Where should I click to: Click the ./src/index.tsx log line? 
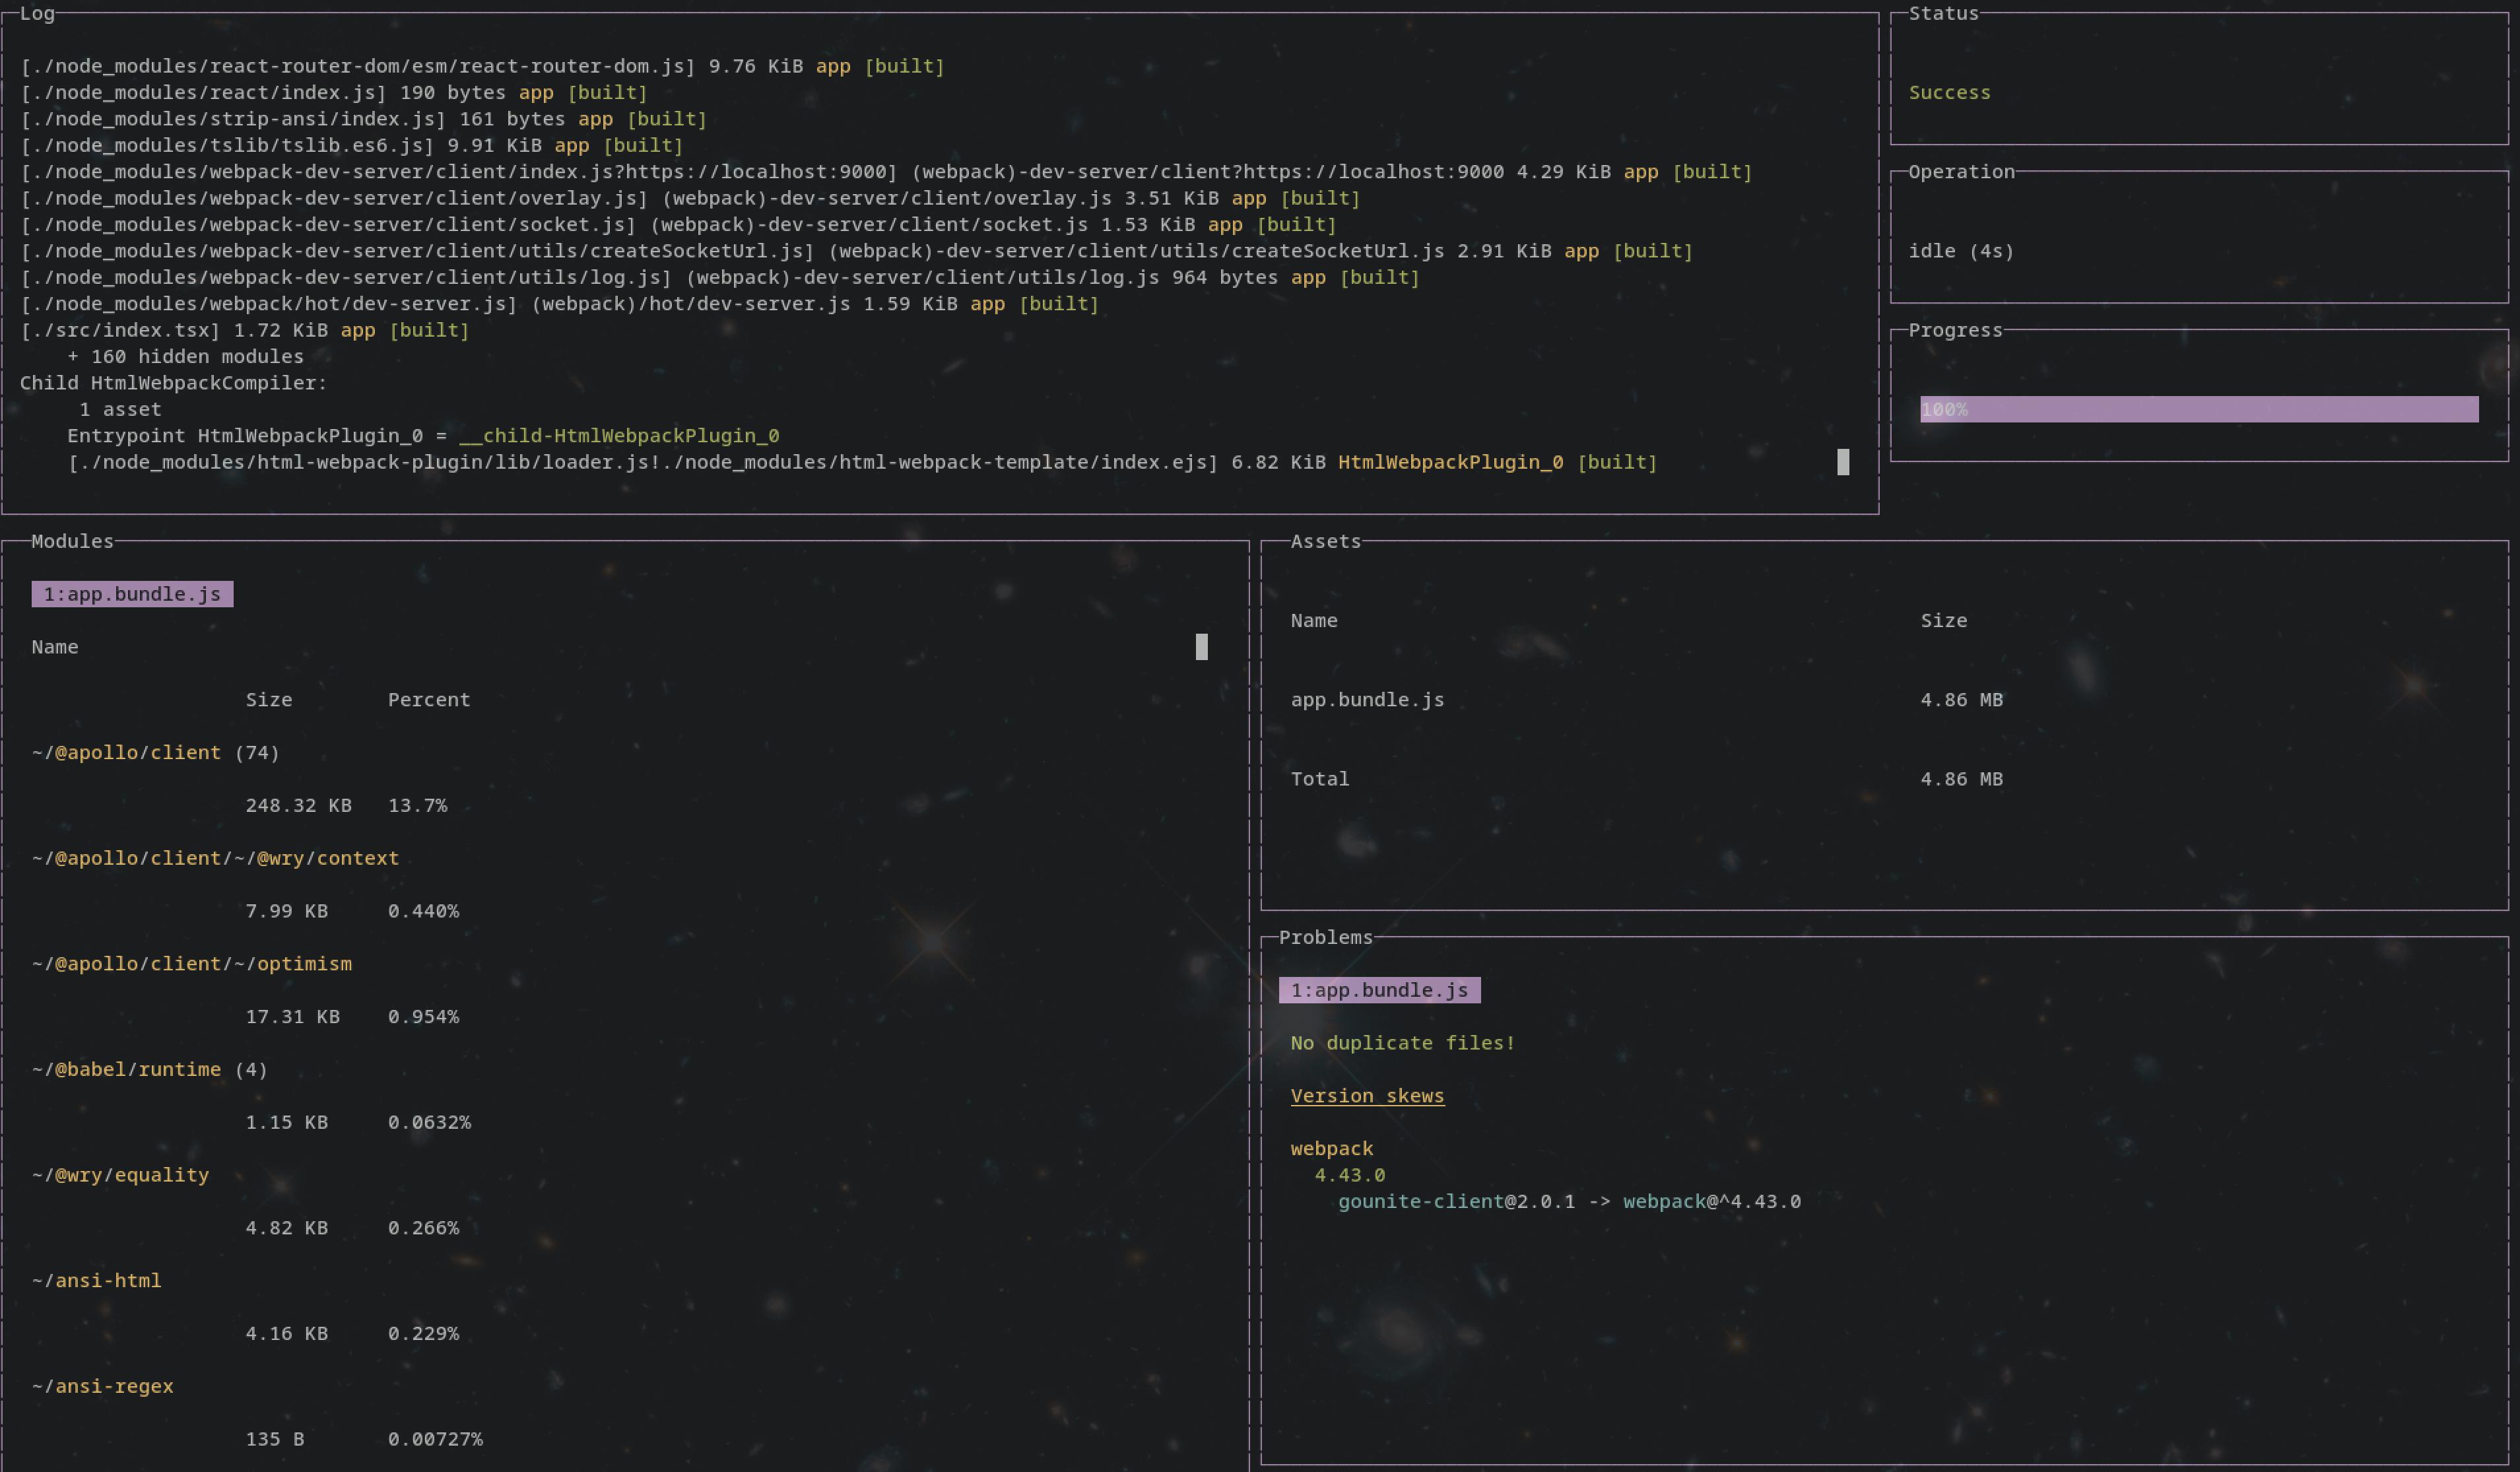244,330
